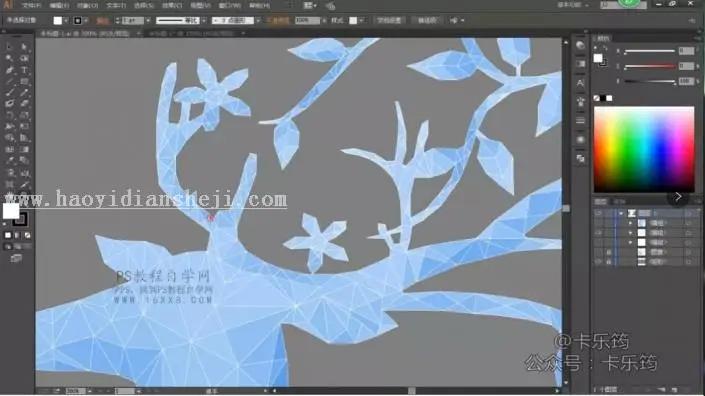
Task: Select the Pen tool in toolbox
Action: pos(9,70)
